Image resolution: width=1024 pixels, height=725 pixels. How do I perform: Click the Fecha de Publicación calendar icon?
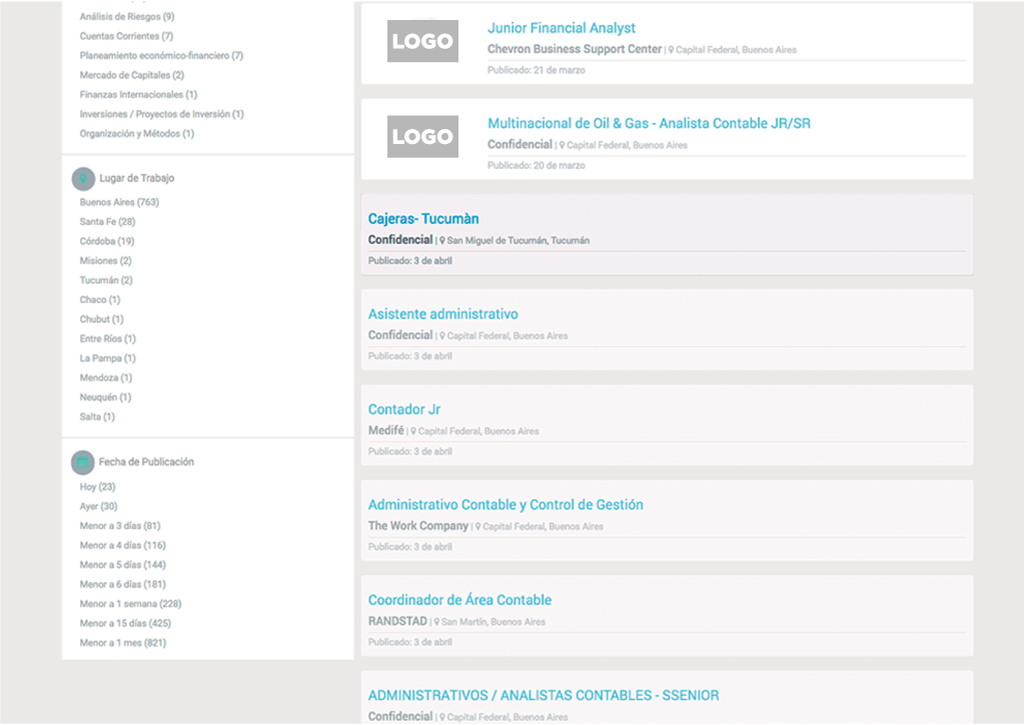(83, 463)
